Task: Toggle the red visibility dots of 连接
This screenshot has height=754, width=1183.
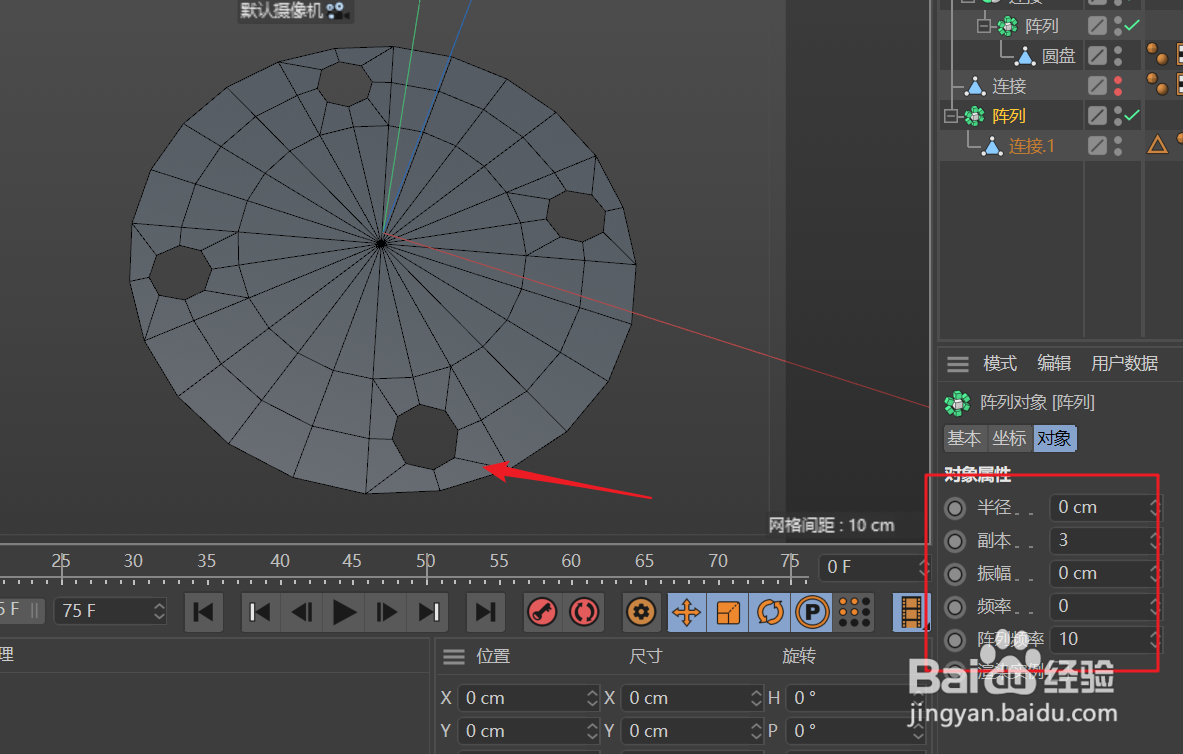Action: coord(1118,86)
